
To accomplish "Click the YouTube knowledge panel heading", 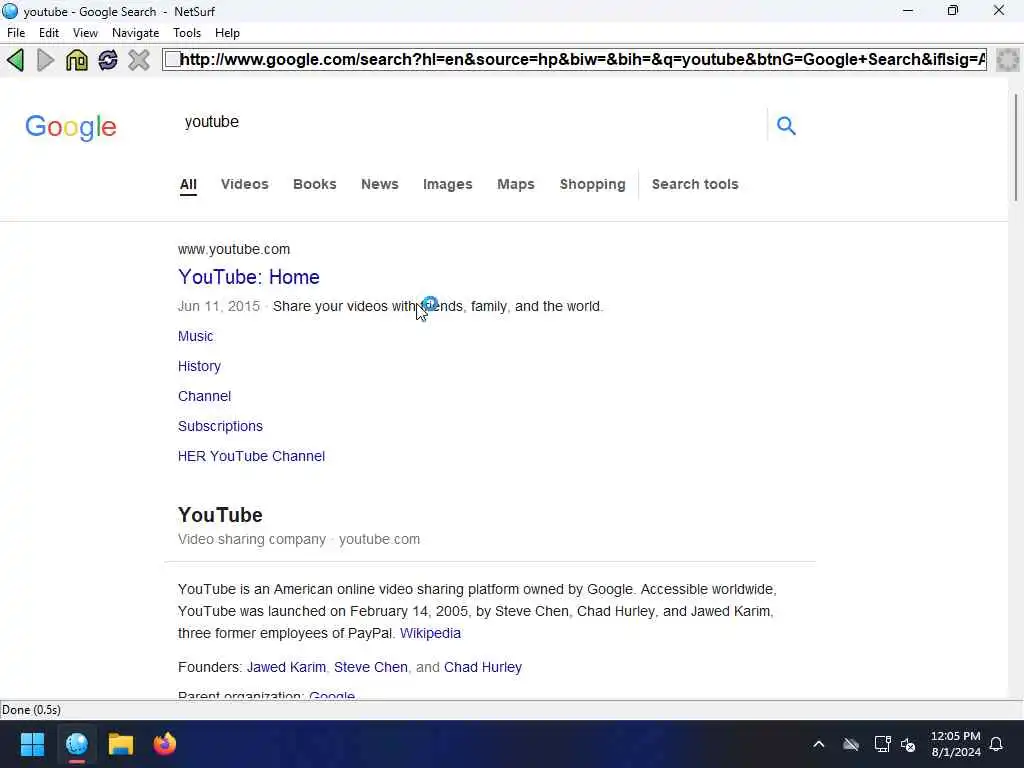I will click(220, 515).
